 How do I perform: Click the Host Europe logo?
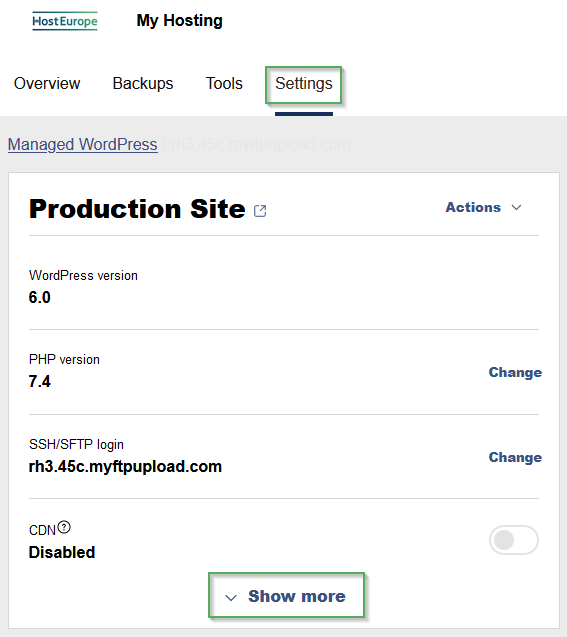pyautogui.click(x=65, y=21)
